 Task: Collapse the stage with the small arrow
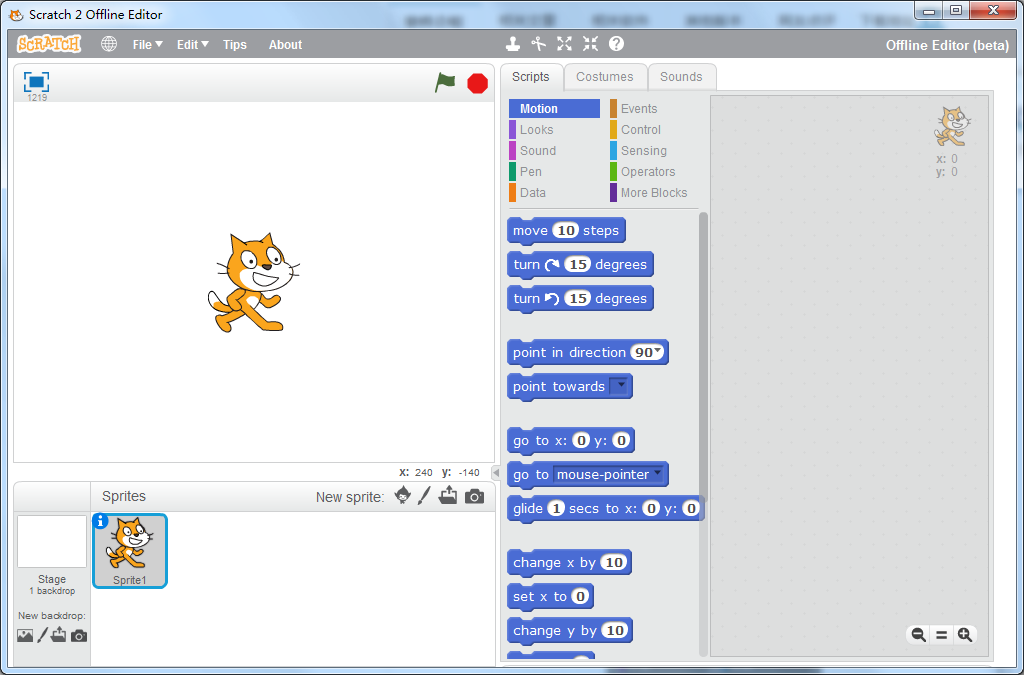coord(496,472)
